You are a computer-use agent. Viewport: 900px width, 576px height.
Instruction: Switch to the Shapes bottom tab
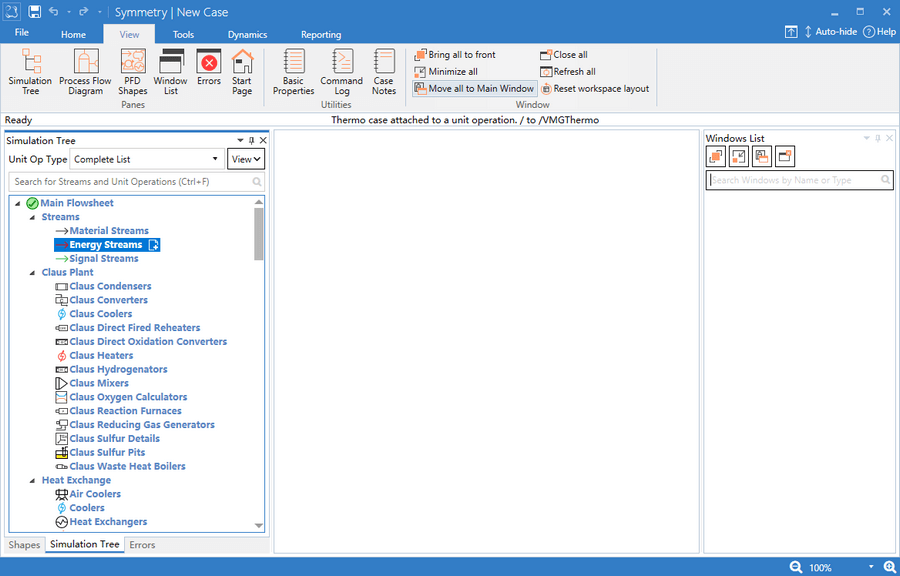pyautogui.click(x=24, y=545)
